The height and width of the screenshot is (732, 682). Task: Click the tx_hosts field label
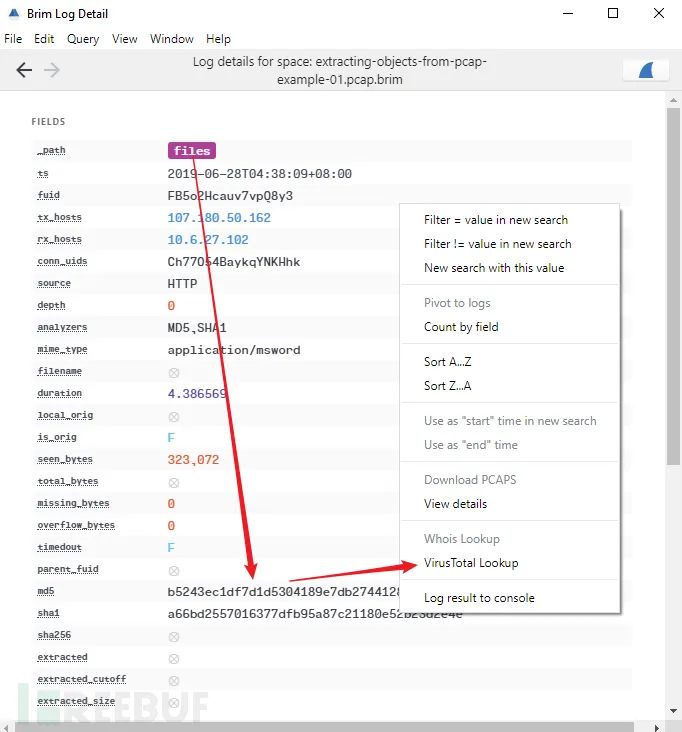[59, 217]
